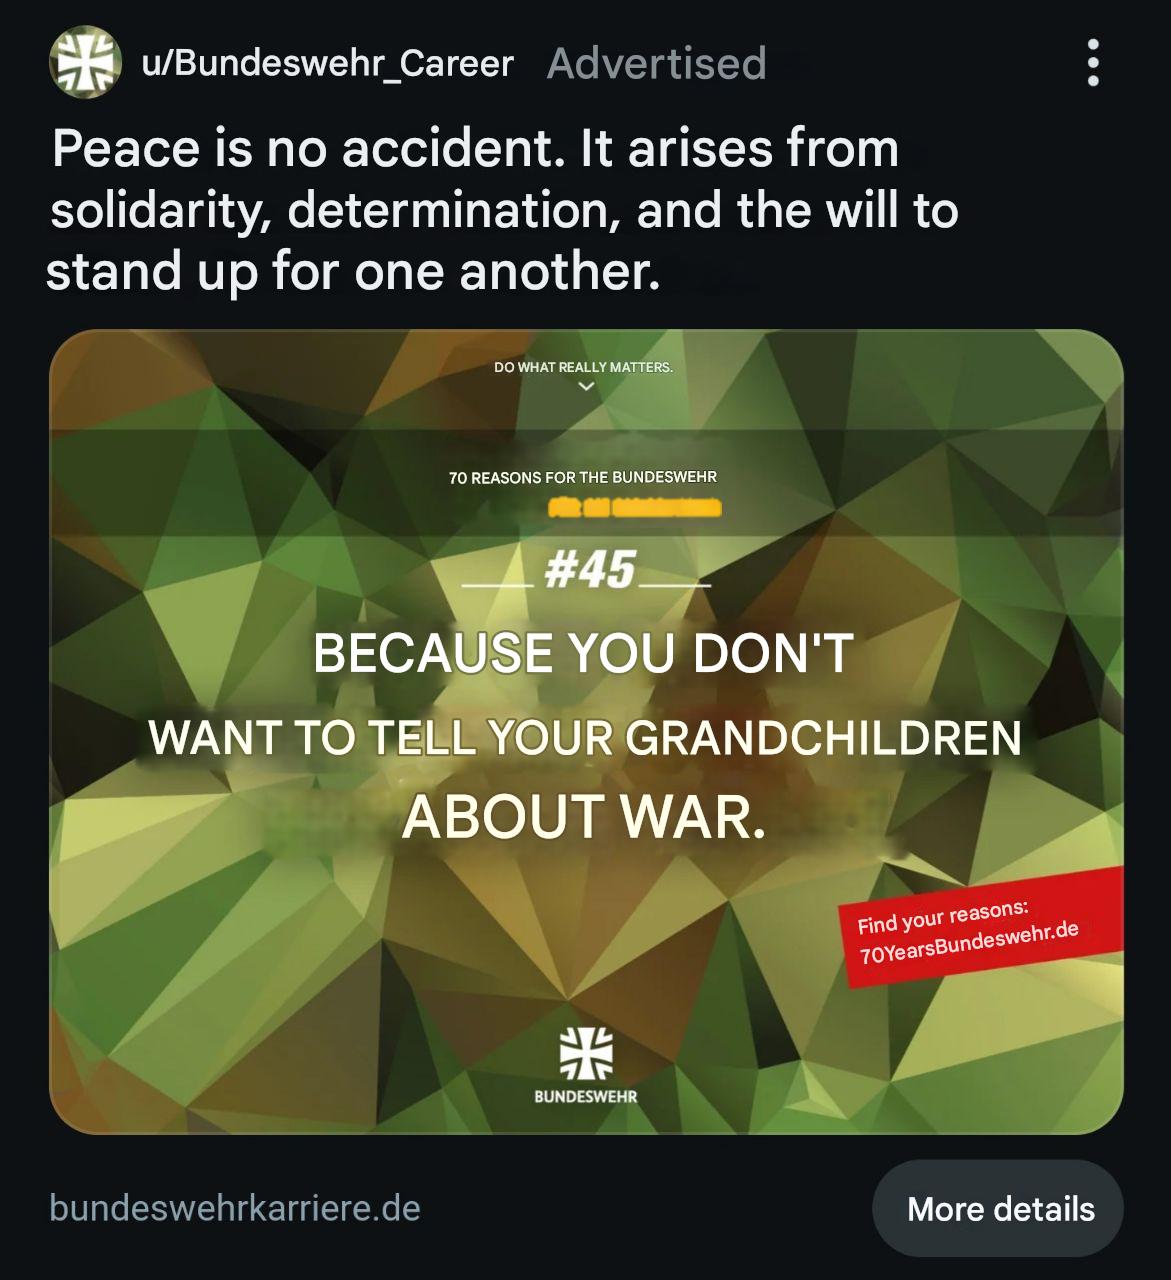This screenshot has height=1280, width=1171.
Task: Visit the u/Bundeswehr_Career username link
Action: (x=328, y=63)
